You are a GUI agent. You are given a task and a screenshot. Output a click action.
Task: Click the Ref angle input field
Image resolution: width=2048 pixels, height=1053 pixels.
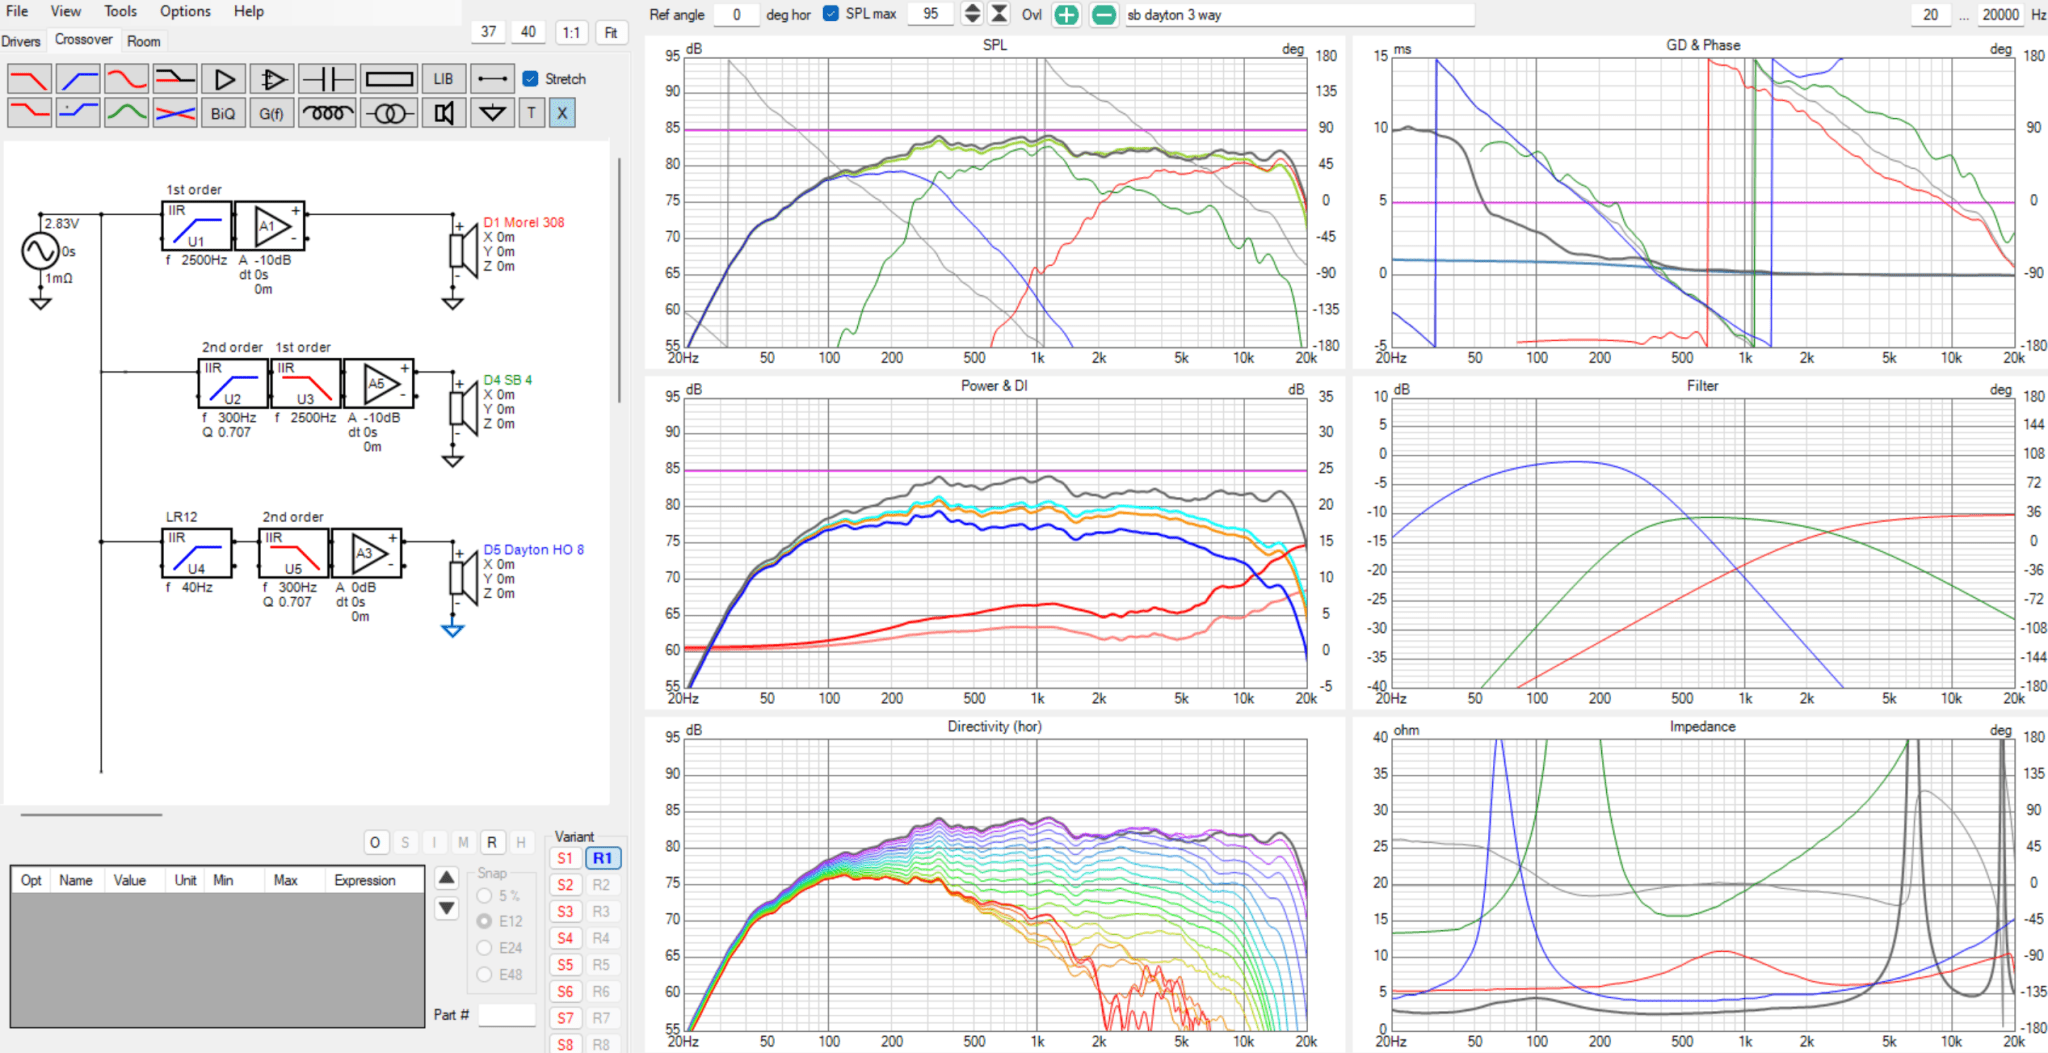(x=738, y=14)
